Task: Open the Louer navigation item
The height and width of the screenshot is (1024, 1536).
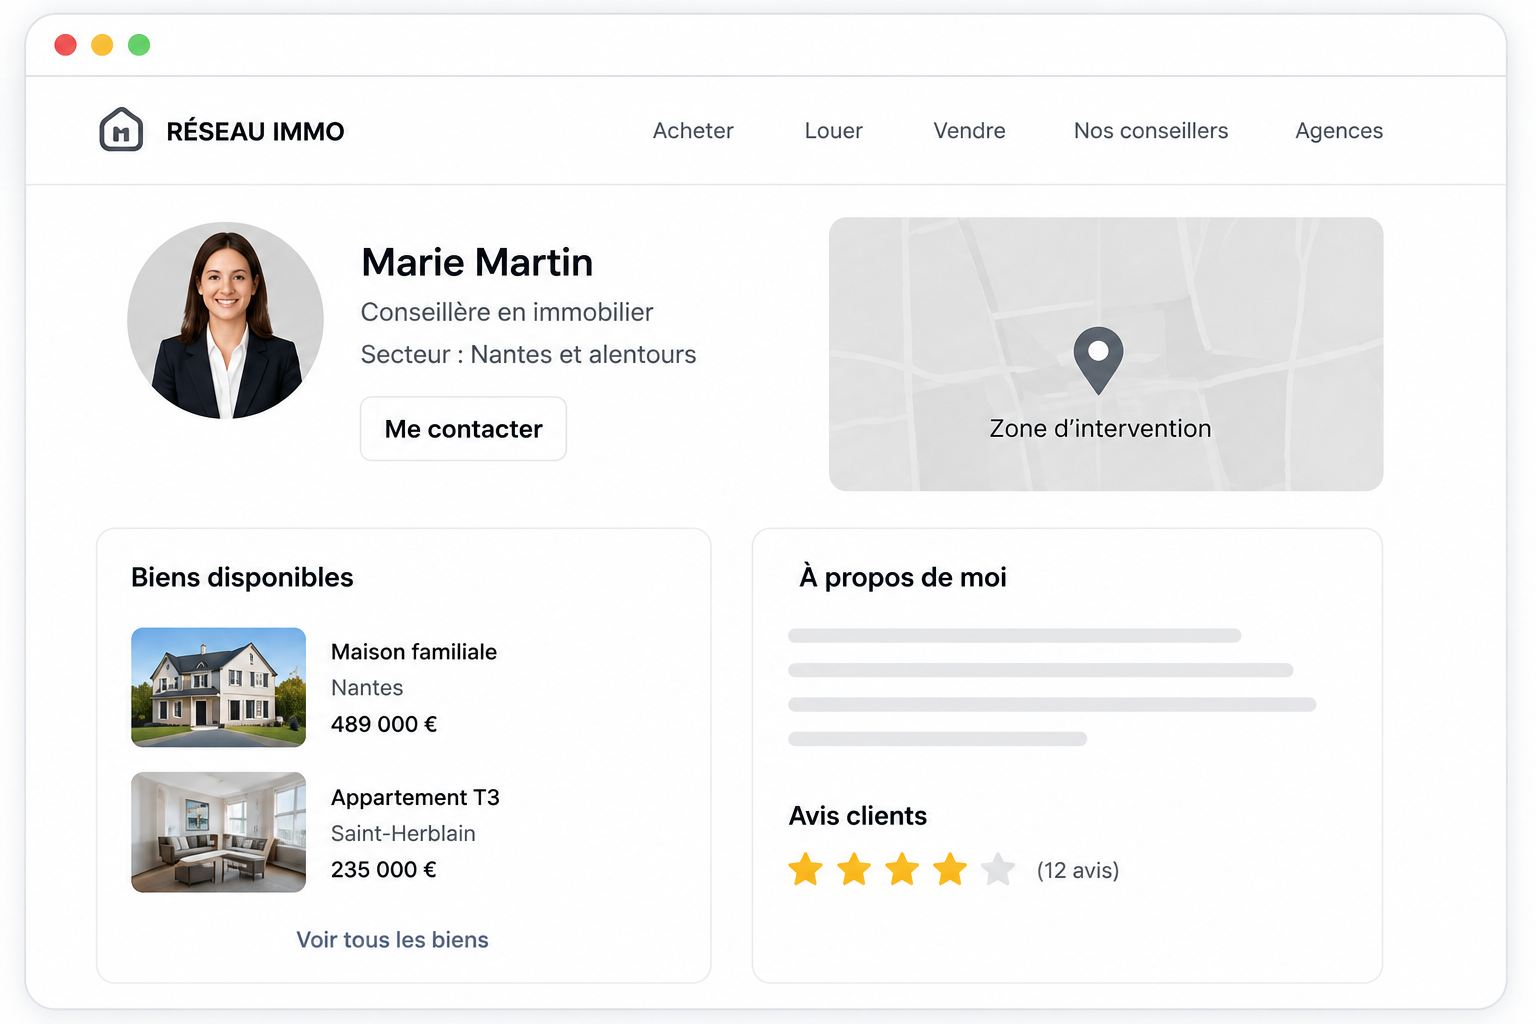Action: point(833,131)
